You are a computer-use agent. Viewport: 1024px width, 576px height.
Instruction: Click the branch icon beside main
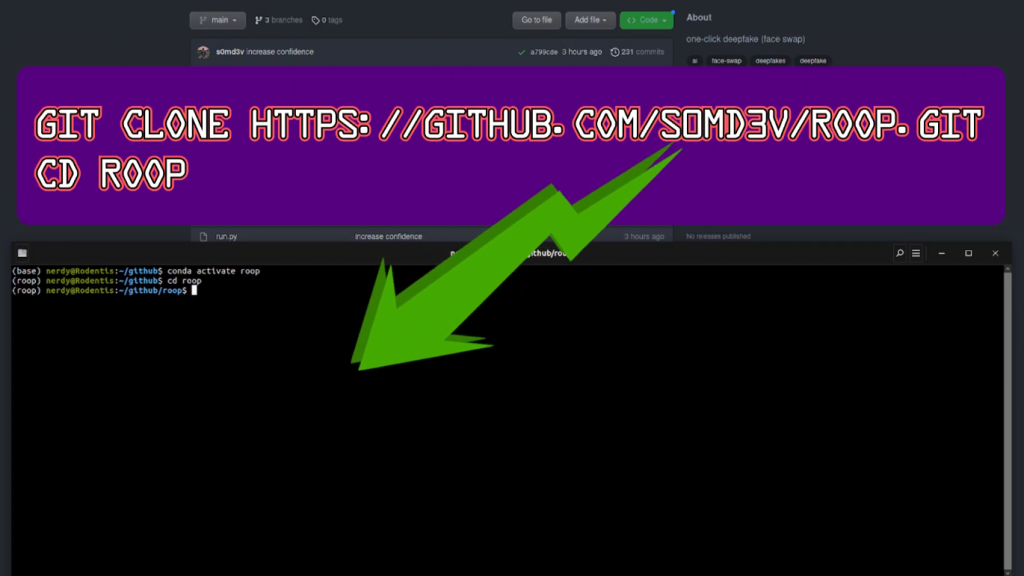(203, 20)
